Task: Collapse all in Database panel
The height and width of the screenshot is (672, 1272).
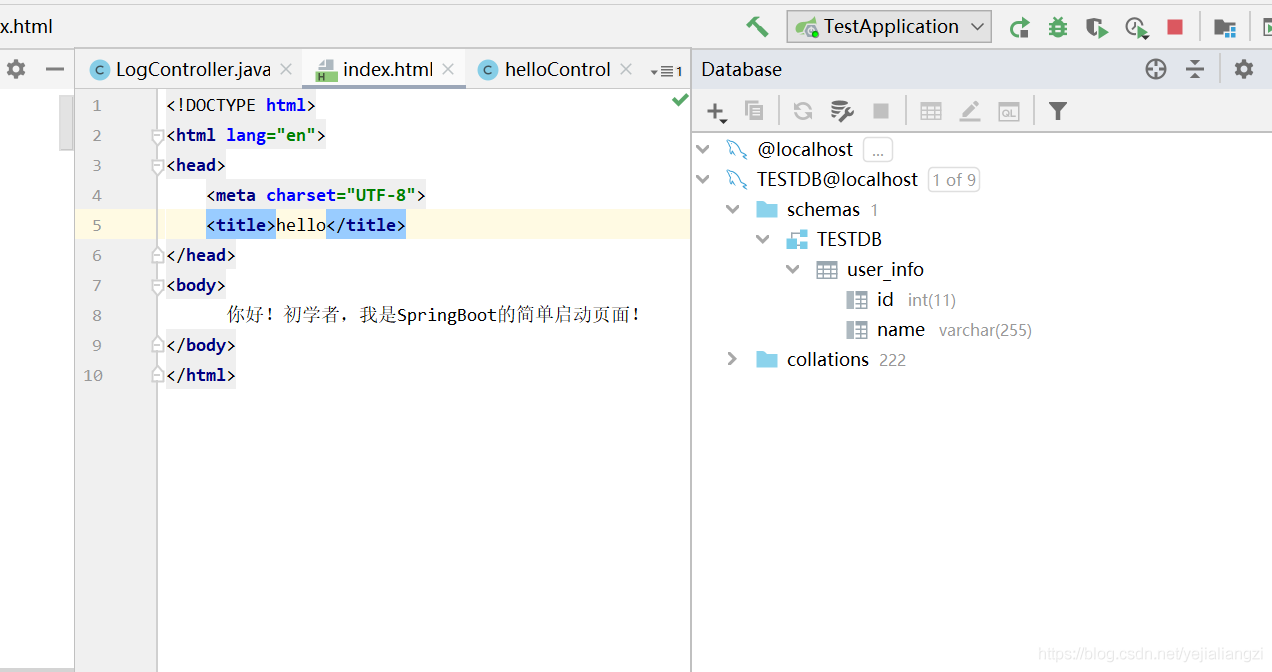Action: (1195, 69)
